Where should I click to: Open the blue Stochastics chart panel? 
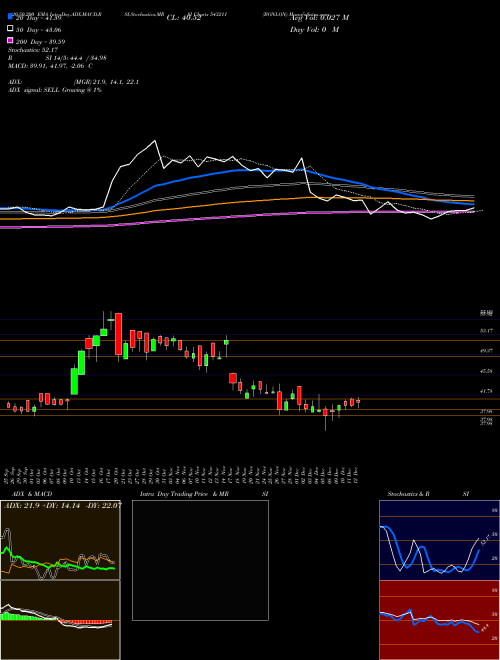(439, 540)
